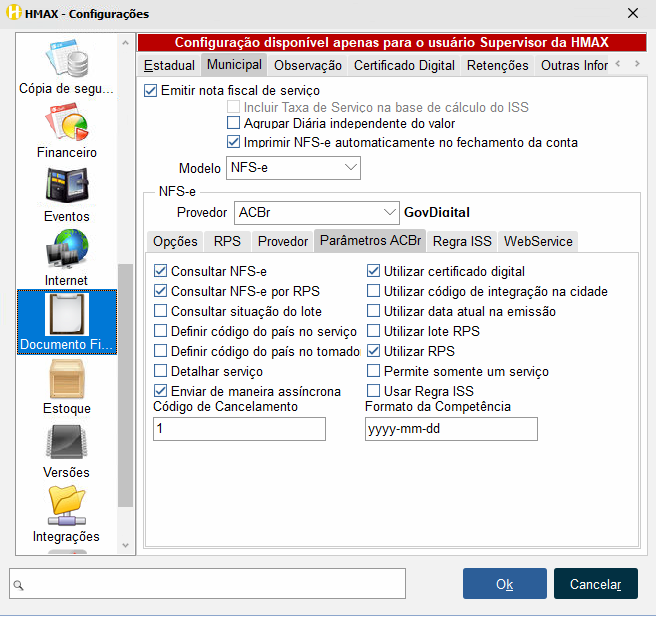Image resolution: width=656 pixels, height=617 pixels.
Task: Open the Cópia de segurança sidebar icon
Action: (x=67, y=62)
